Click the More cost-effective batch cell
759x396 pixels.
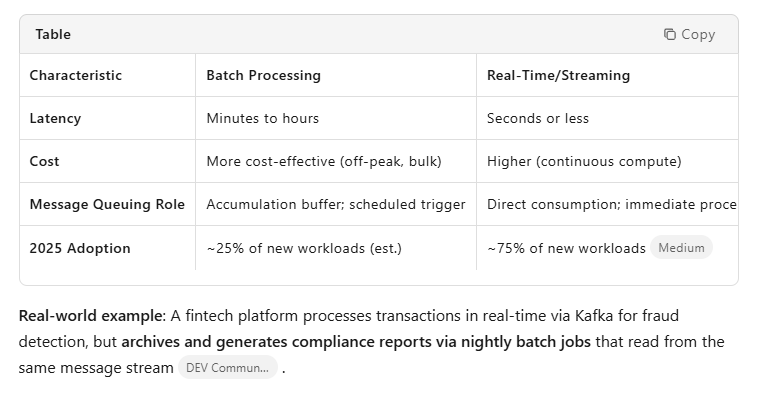(324, 161)
